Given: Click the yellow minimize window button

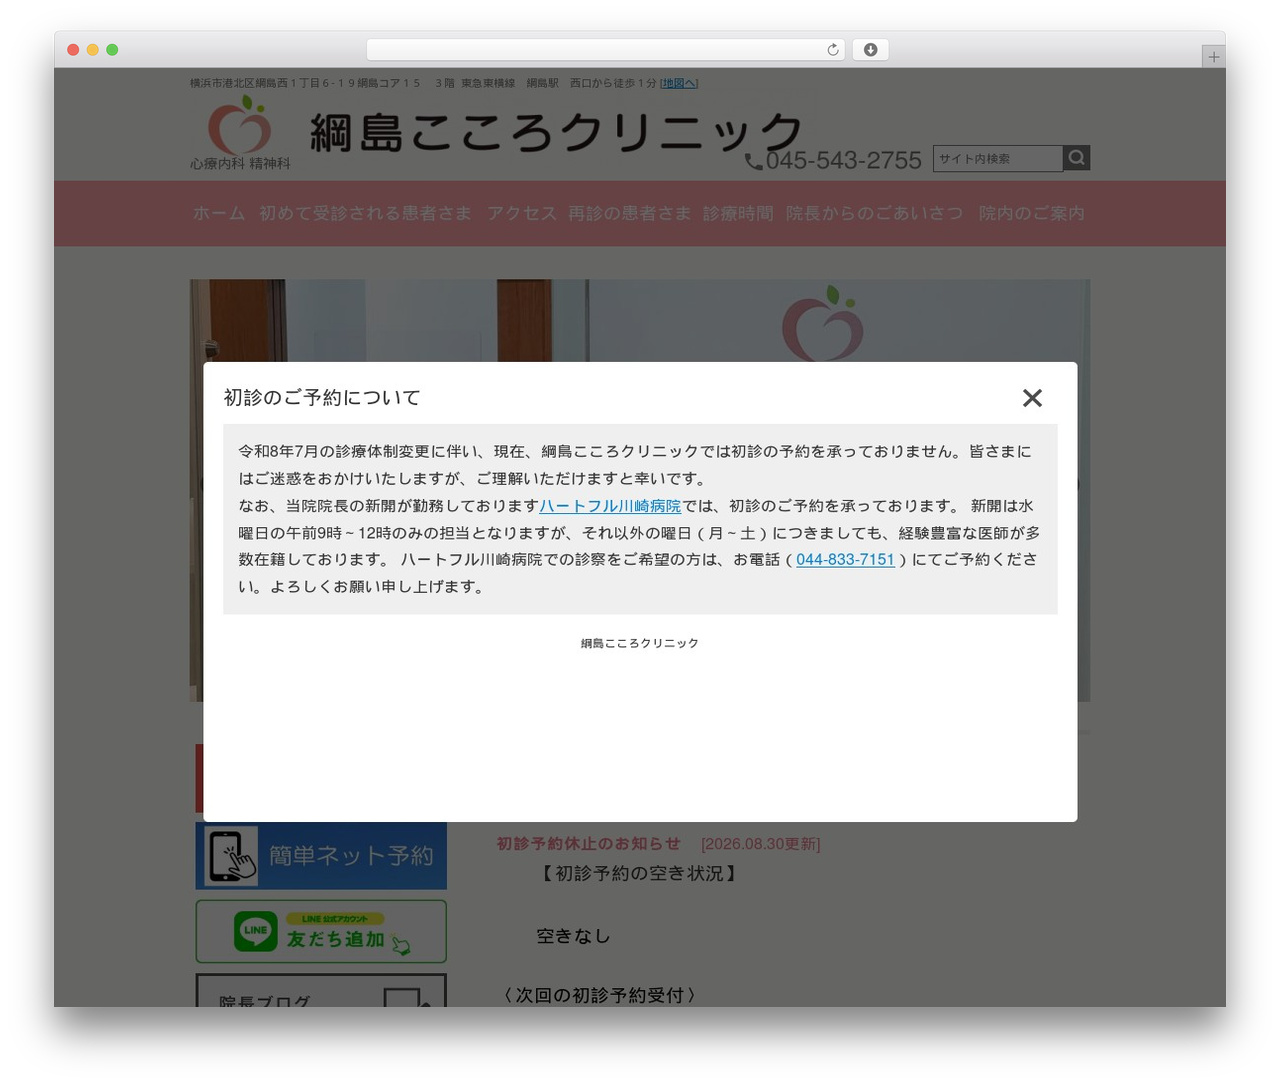Looking at the screenshot, I should (x=92, y=50).
